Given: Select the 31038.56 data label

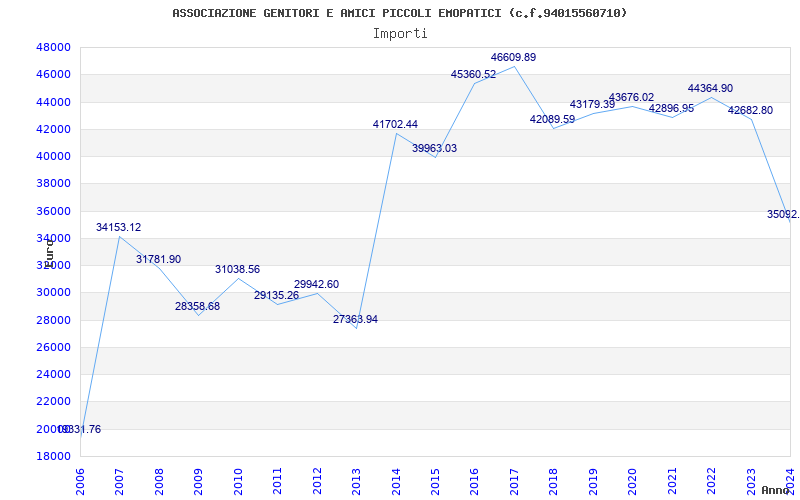Looking at the screenshot, I should click(x=237, y=269).
